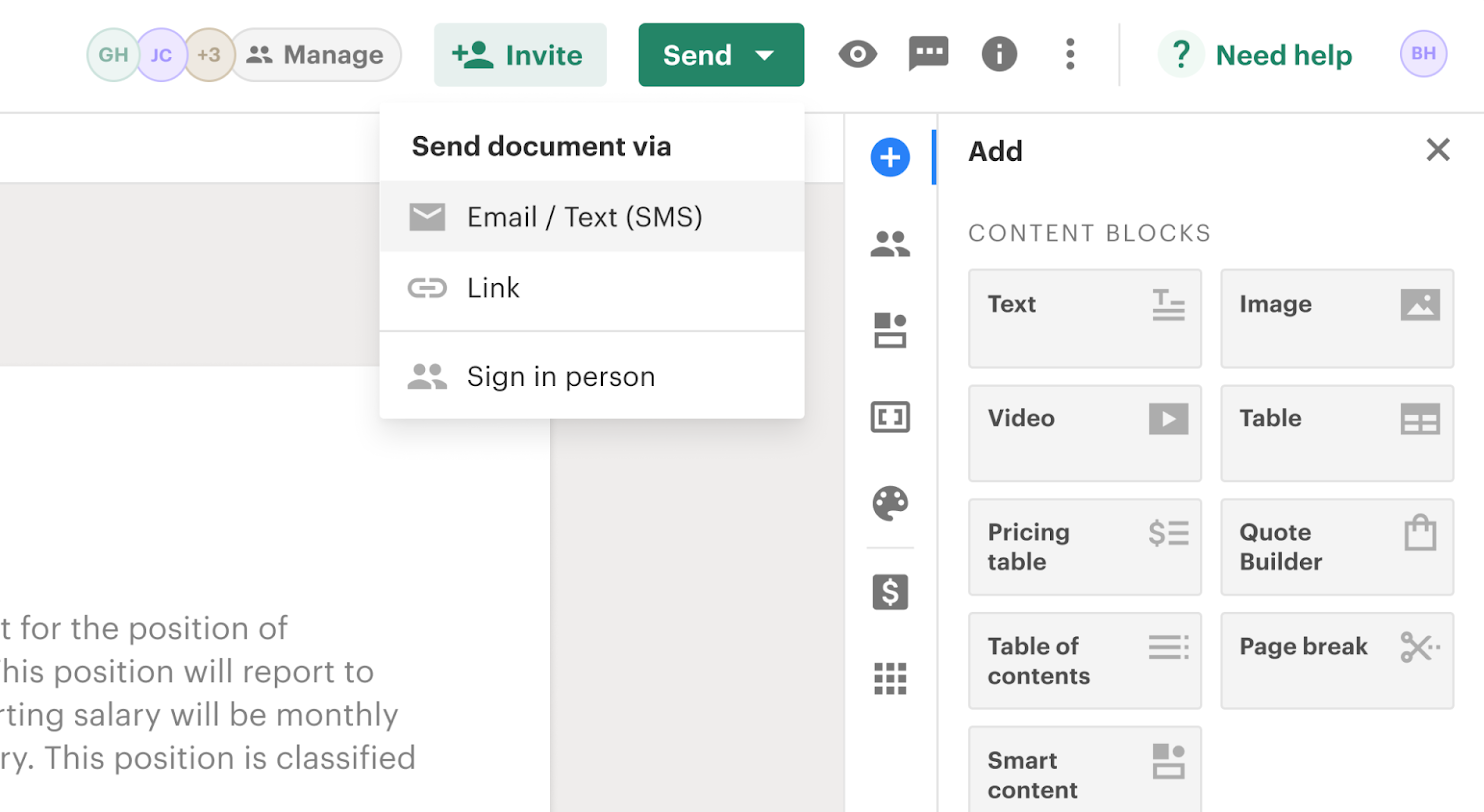
Task: Click the CONTENT BLOCKS section label
Action: pyautogui.click(x=1090, y=234)
